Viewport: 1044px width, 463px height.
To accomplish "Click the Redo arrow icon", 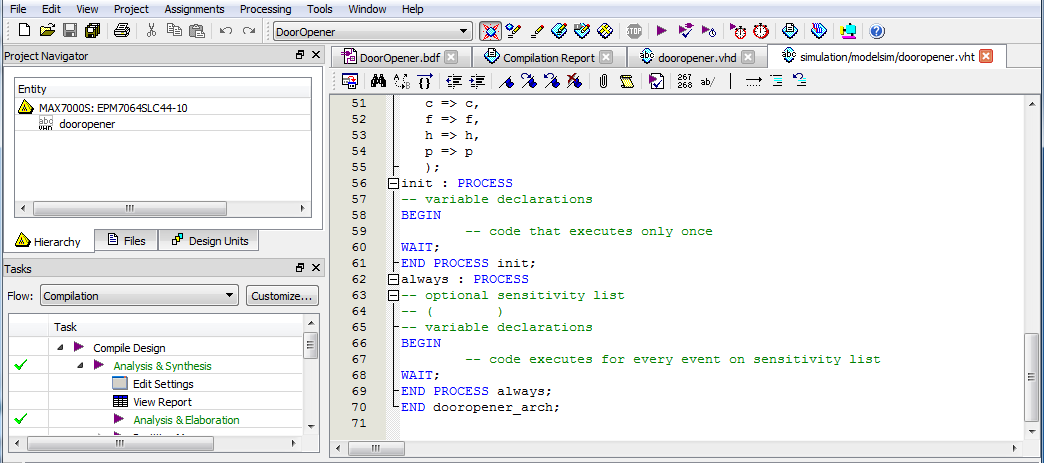I will coord(249,31).
